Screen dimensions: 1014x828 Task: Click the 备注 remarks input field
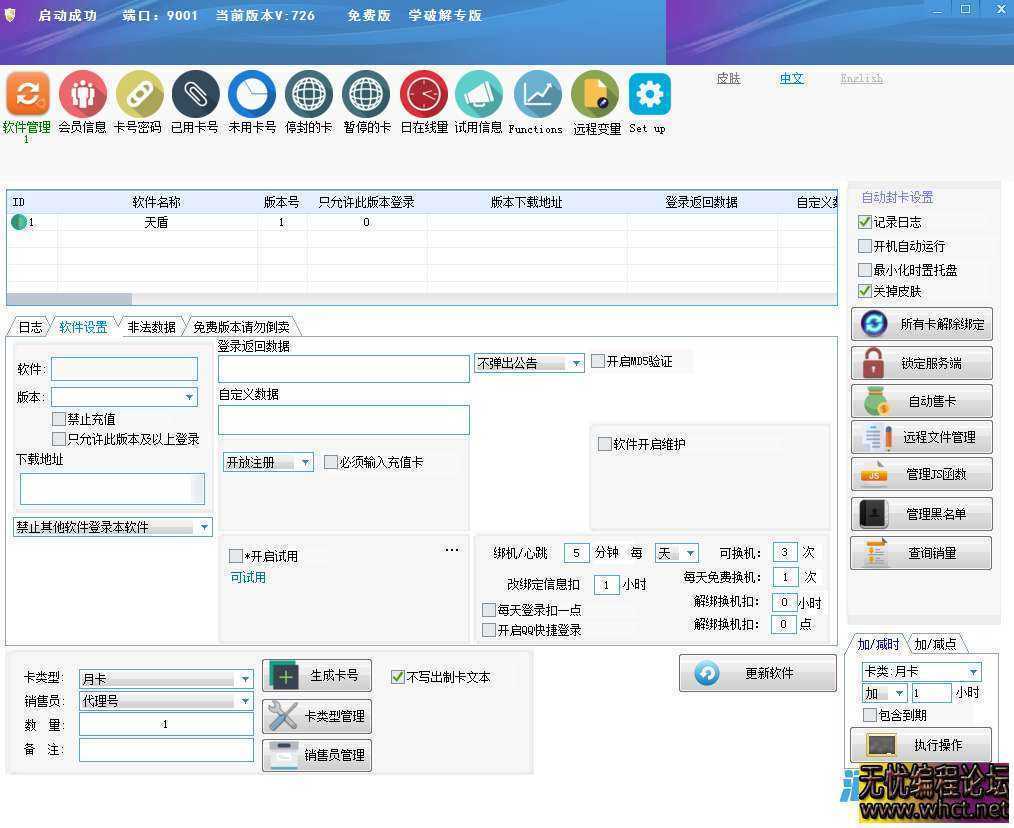165,749
